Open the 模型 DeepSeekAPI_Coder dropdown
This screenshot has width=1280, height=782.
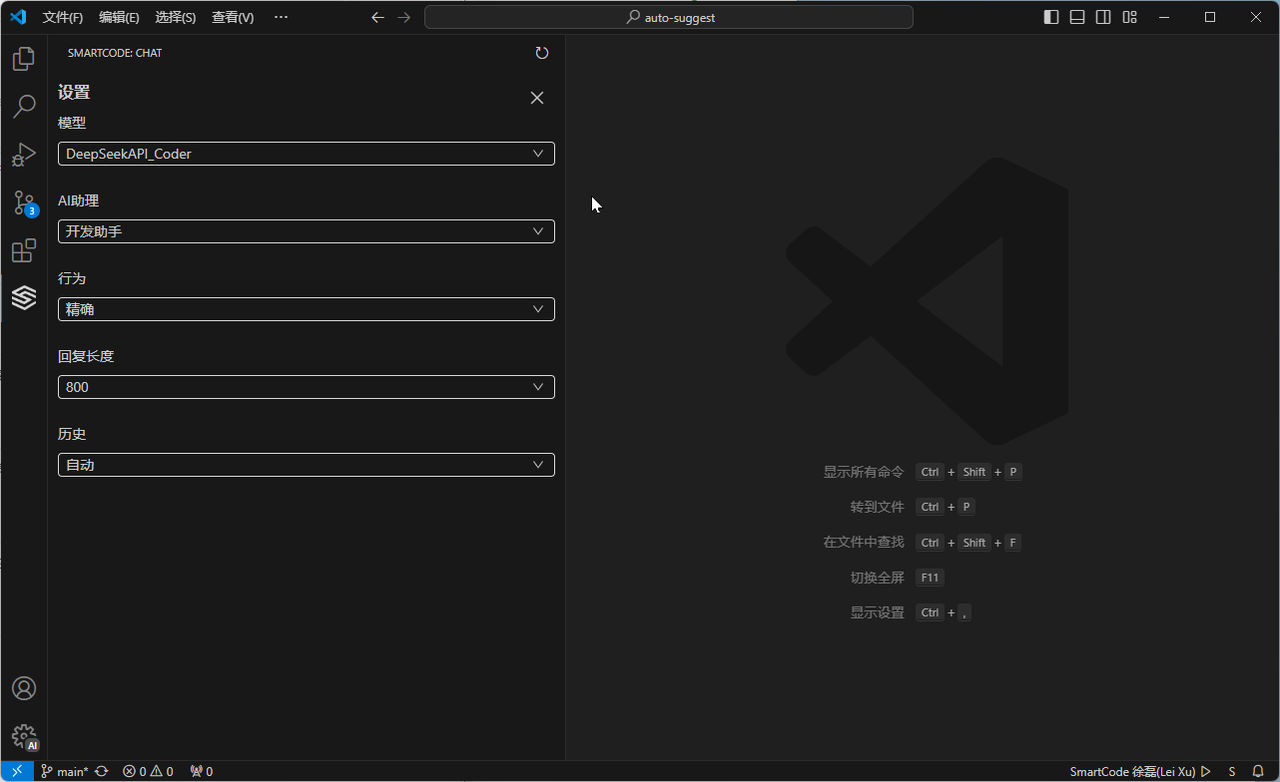pos(306,154)
